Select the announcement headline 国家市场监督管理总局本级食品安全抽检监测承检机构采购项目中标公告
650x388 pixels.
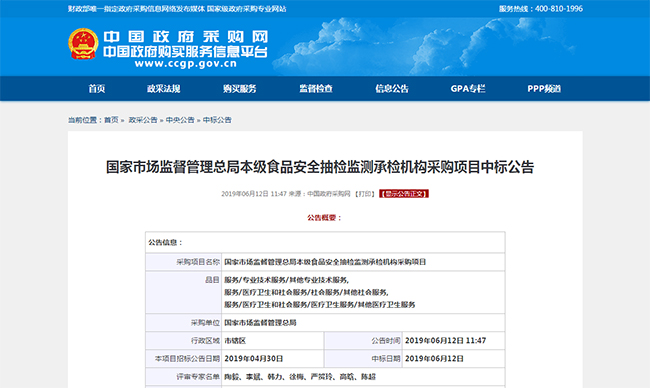pyautogui.click(x=320, y=167)
